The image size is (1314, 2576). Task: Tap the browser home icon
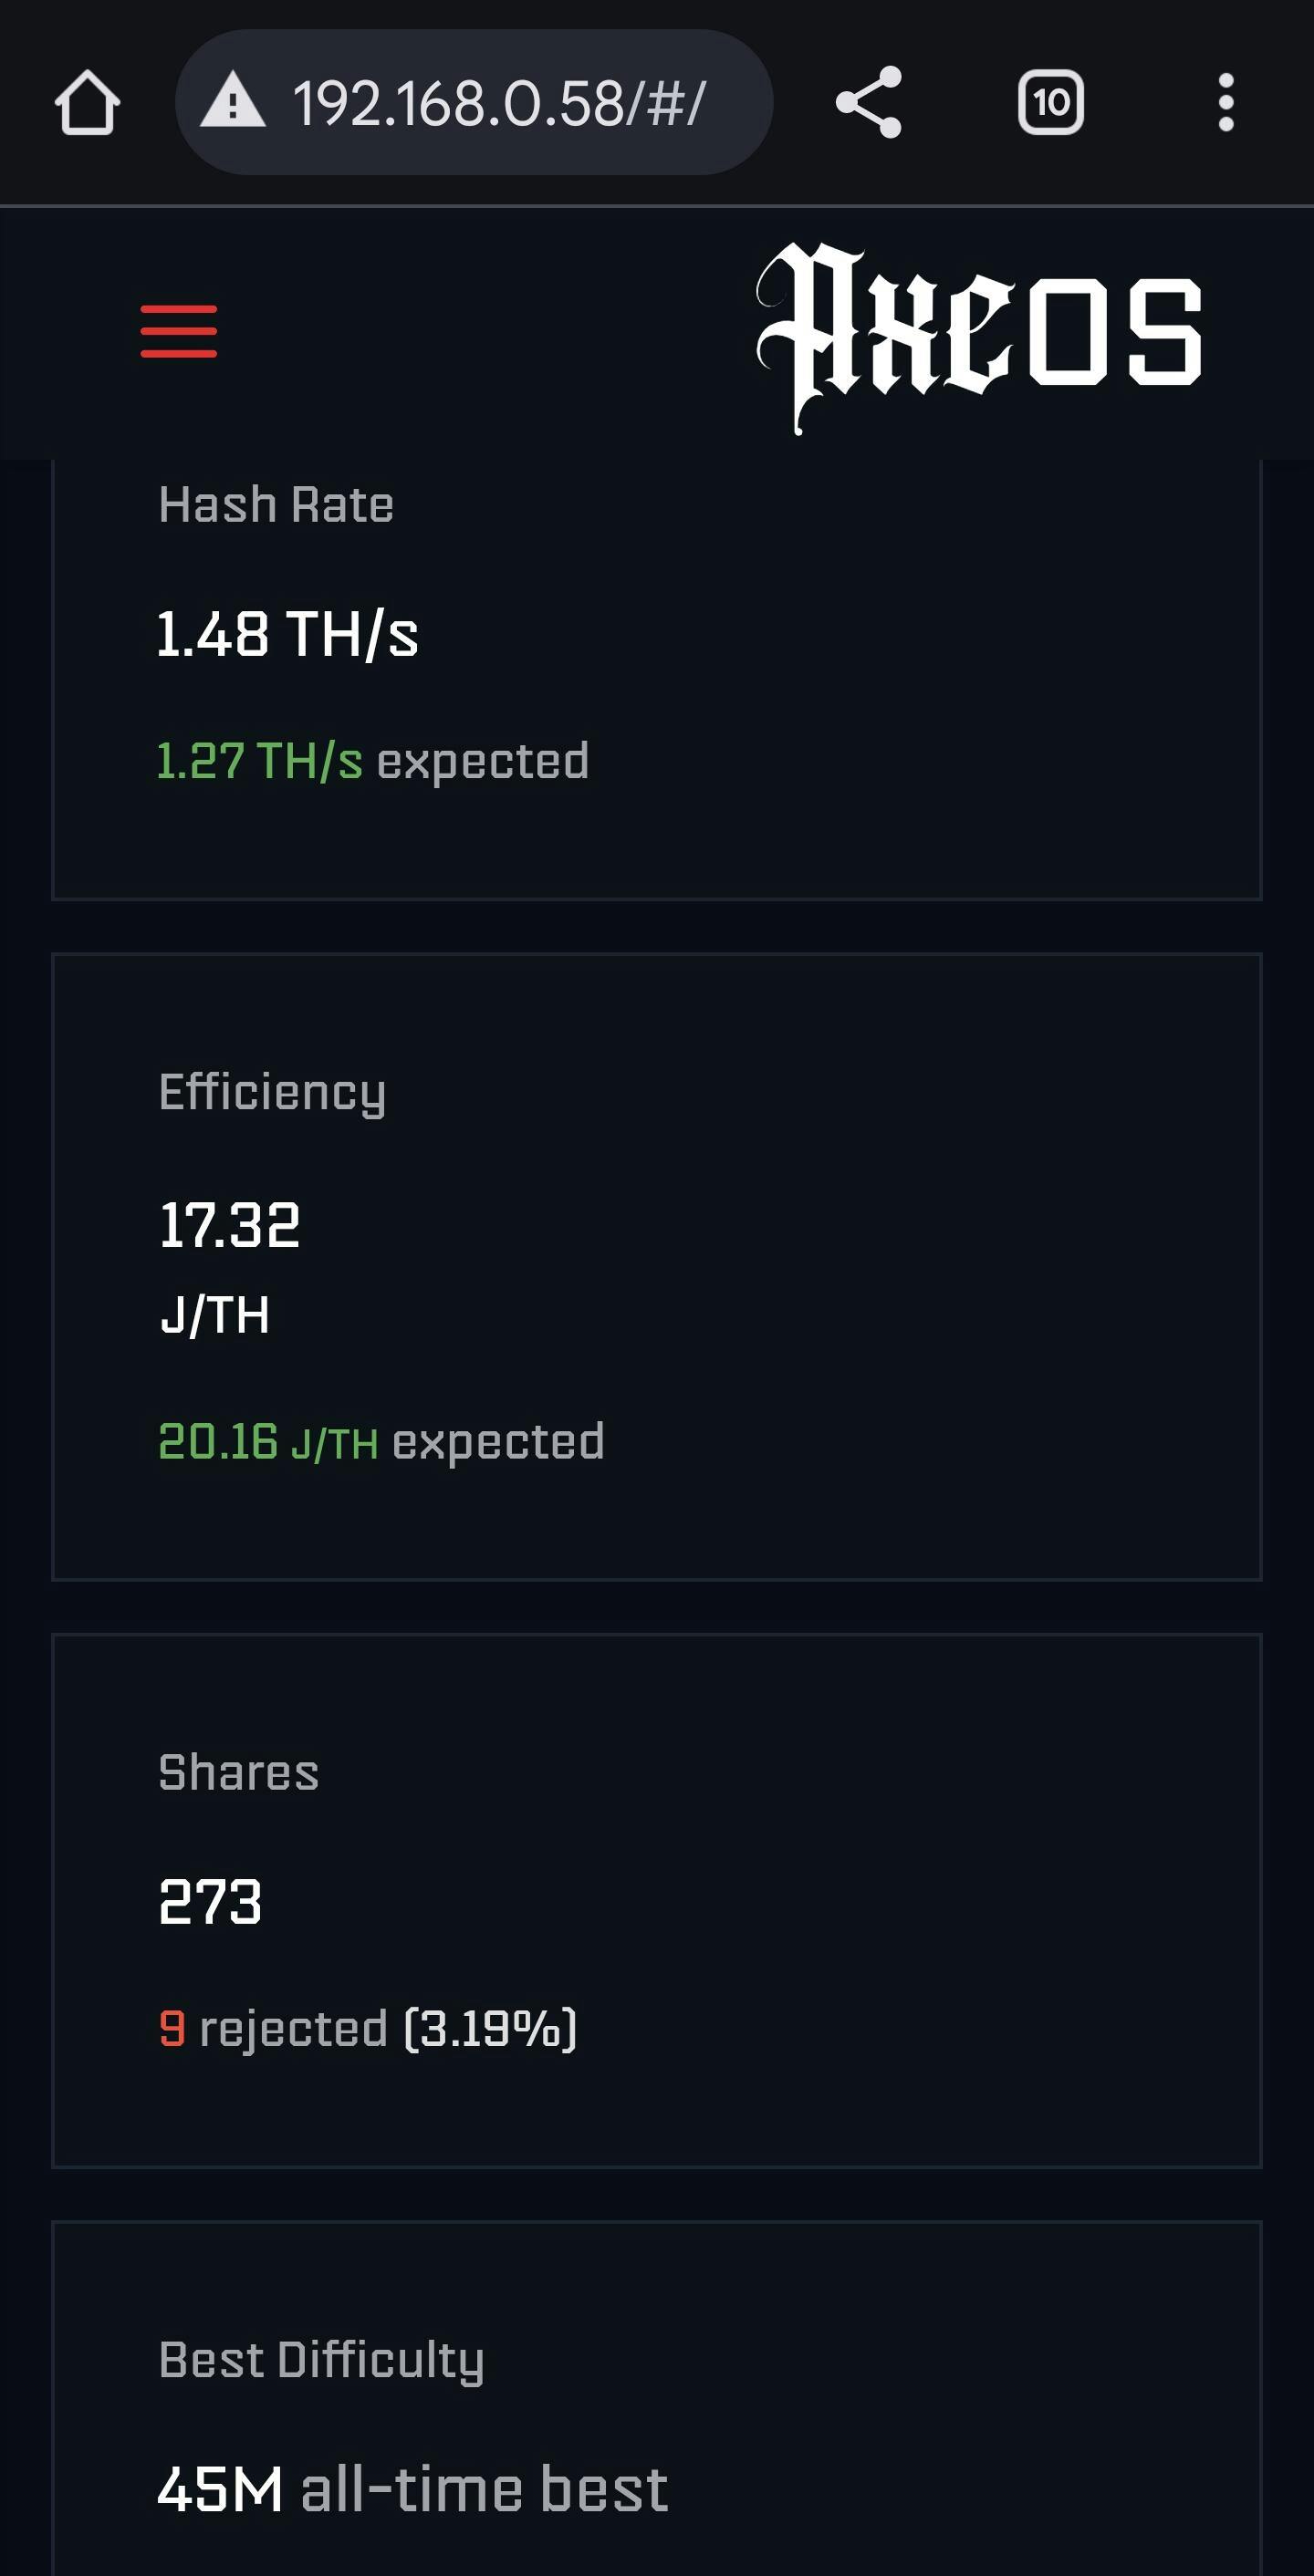coord(87,103)
